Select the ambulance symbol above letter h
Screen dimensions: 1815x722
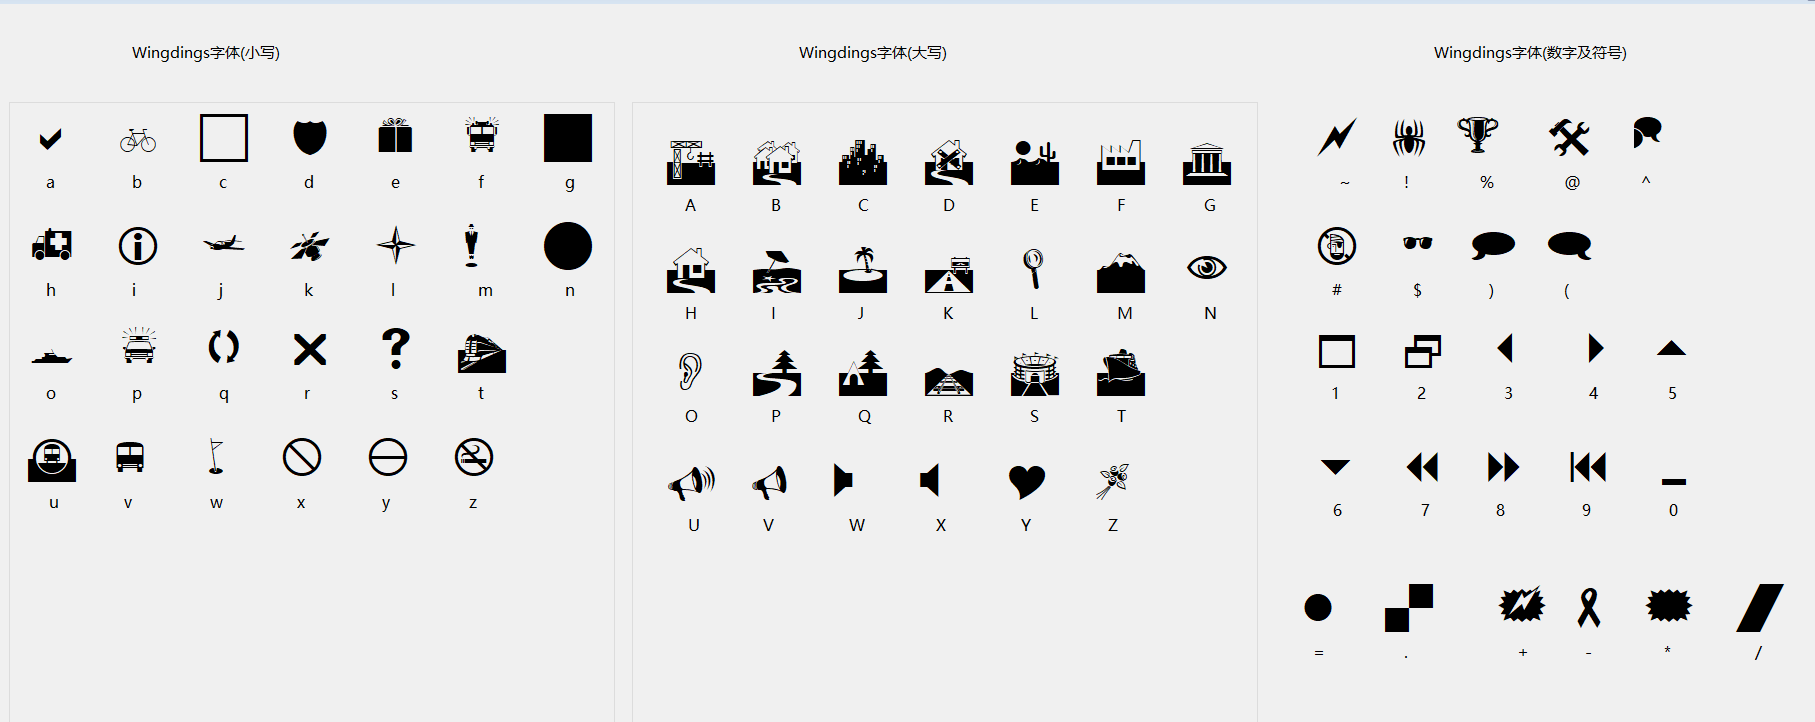coord(52,244)
